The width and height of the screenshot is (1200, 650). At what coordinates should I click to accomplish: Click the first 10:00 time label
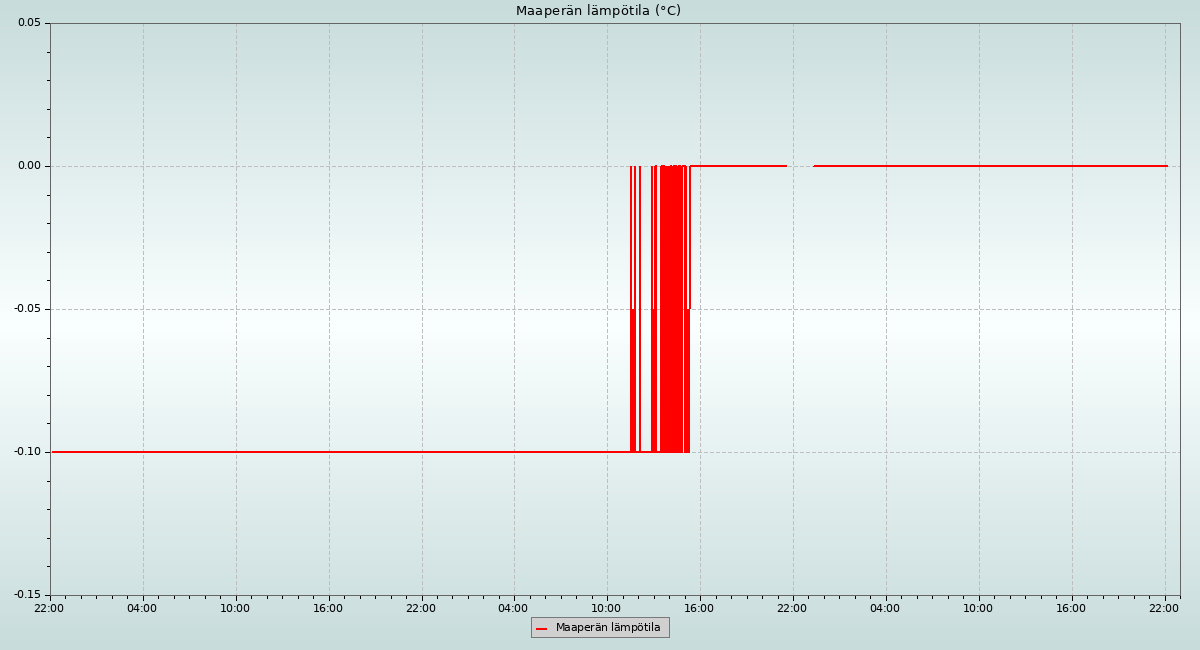(x=235, y=608)
